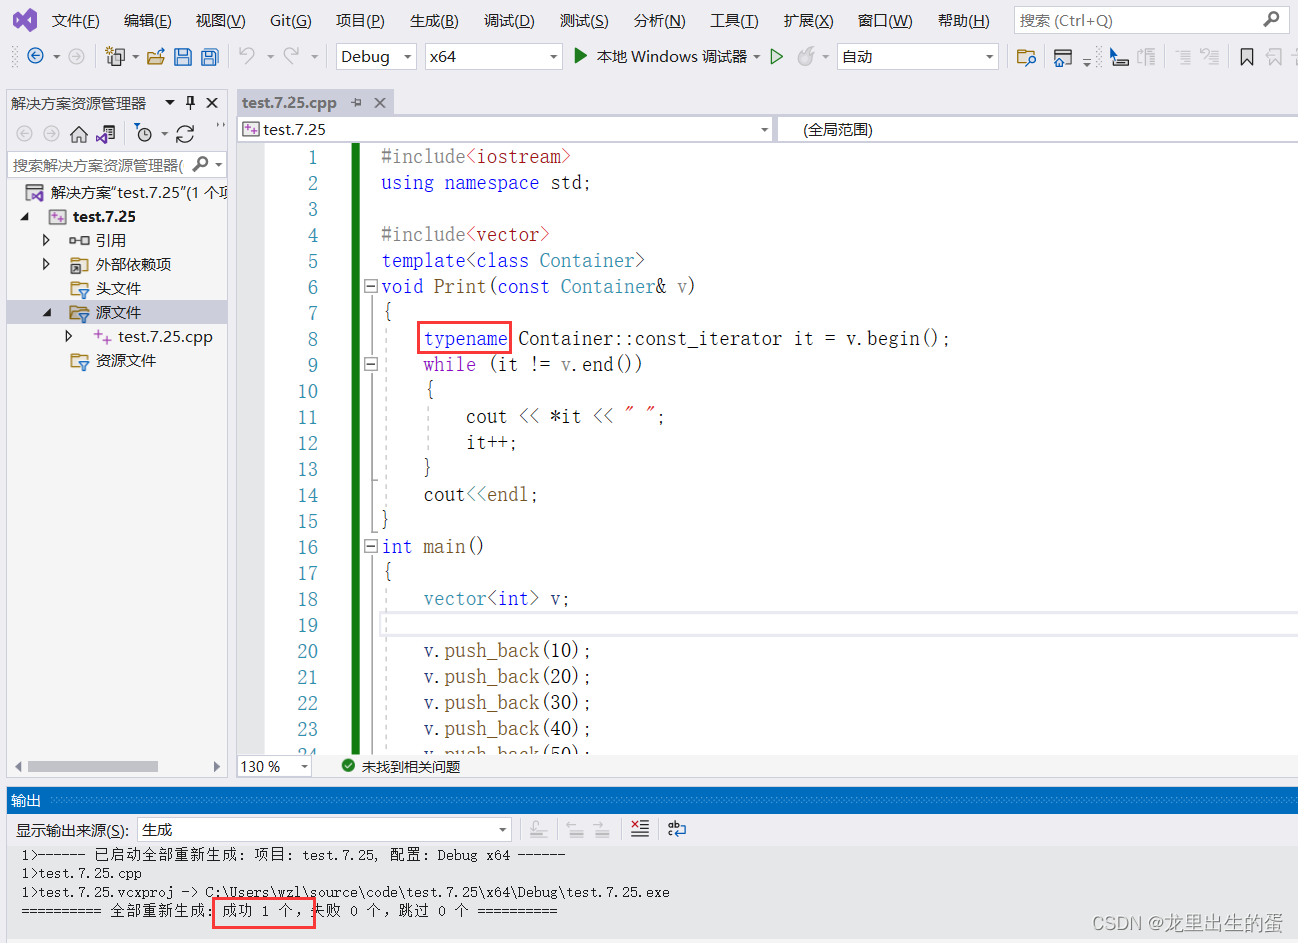This screenshot has width=1298, height=943.
Task: Click the Find in Files folder search icon
Action: 1026,57
